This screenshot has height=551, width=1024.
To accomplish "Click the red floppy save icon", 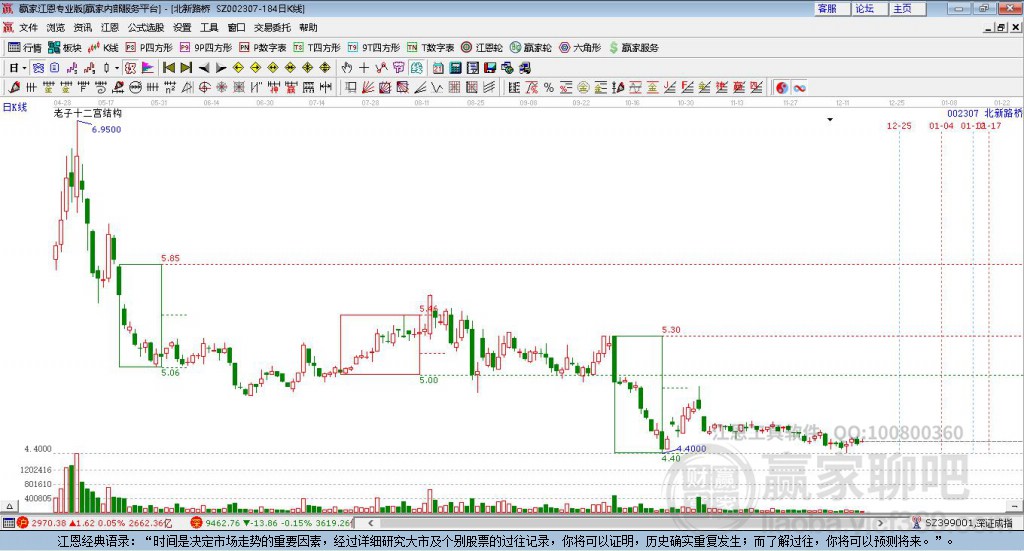I will (x=490, y=68).
